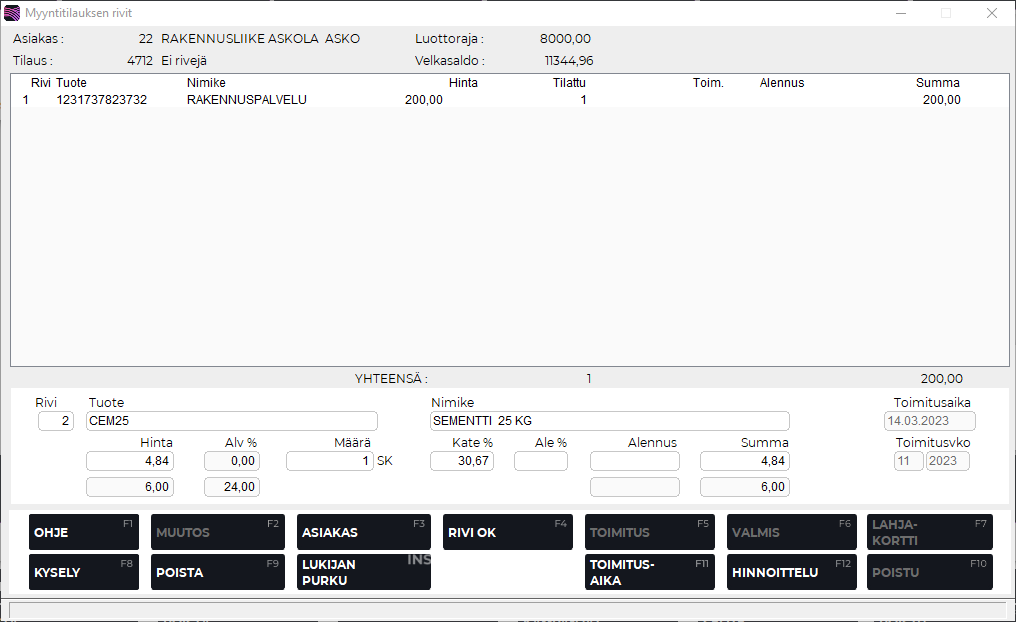Click the Nimike field with SEMENTTI 25 KG

tap(609, 421)
